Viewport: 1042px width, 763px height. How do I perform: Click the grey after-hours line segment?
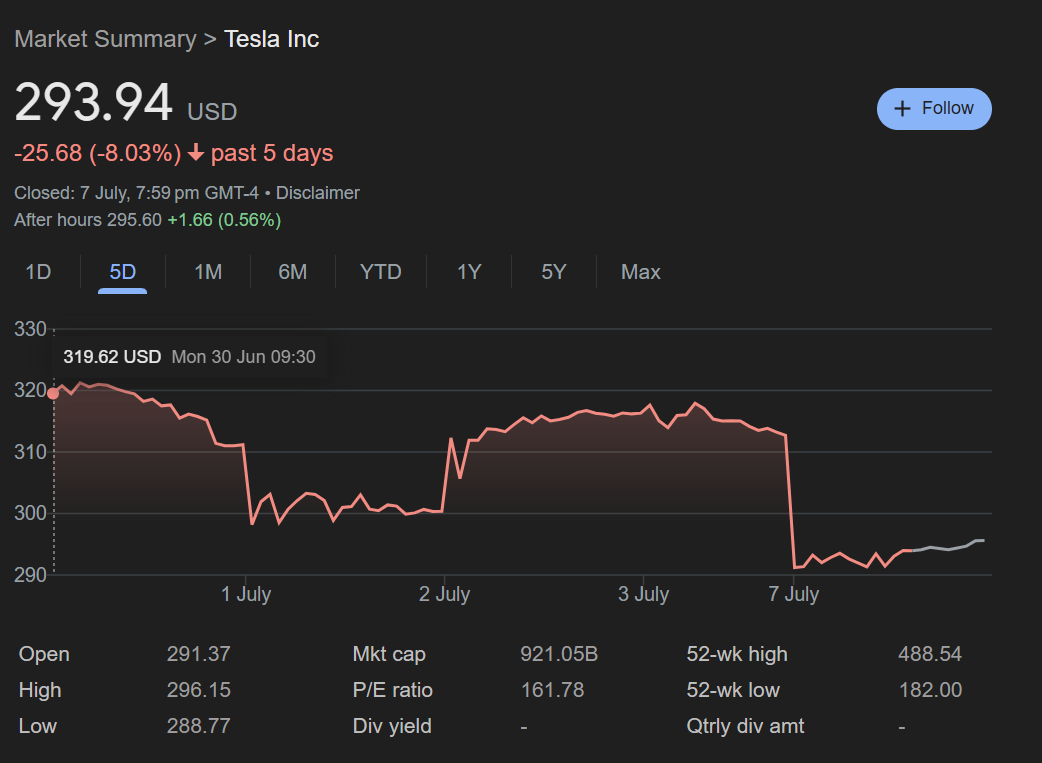tap(949, 547)
